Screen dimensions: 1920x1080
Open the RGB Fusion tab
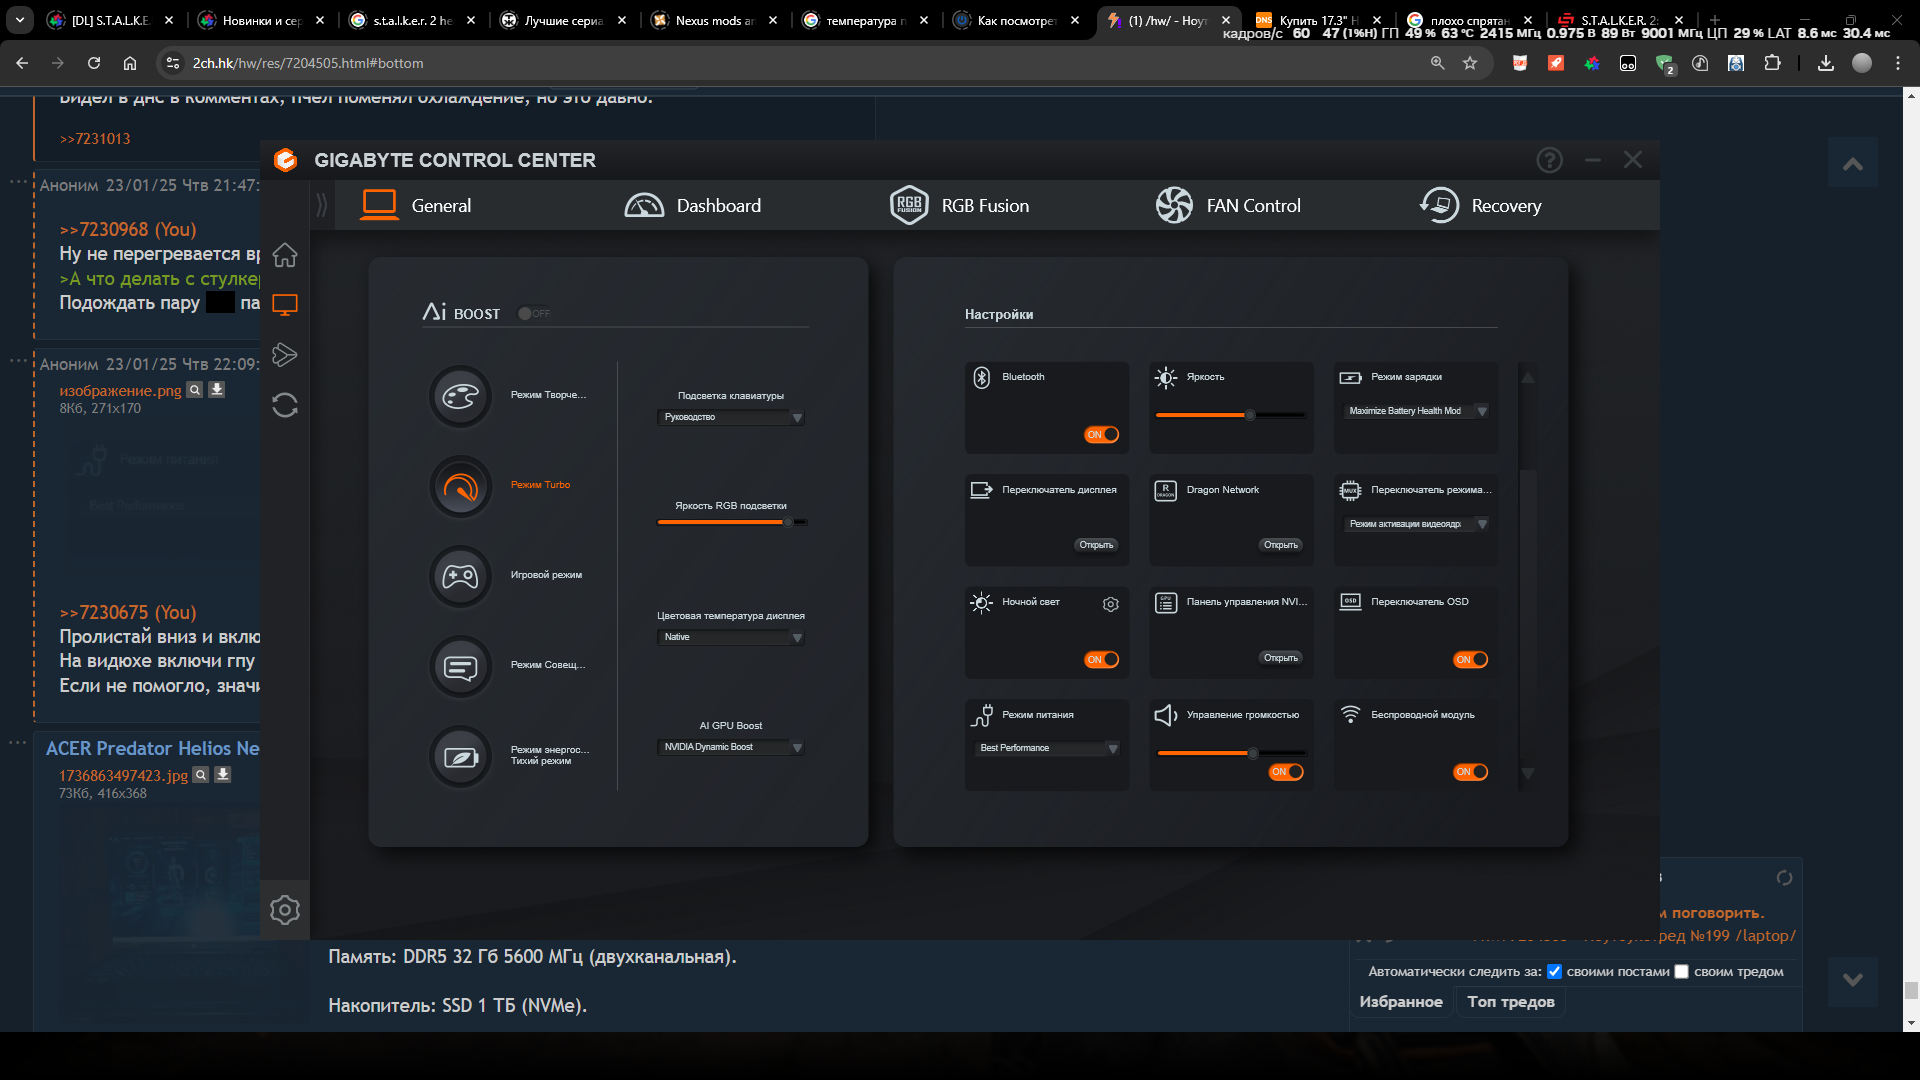(959, 205)
